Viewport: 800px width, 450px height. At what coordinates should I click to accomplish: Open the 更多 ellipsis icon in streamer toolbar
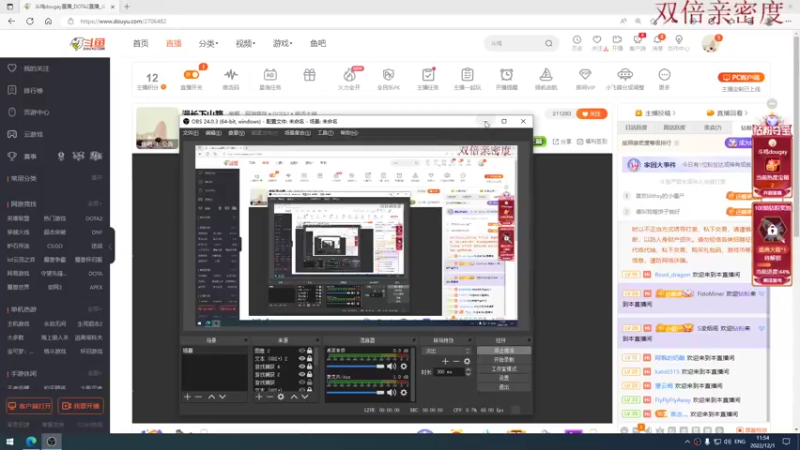664,75
